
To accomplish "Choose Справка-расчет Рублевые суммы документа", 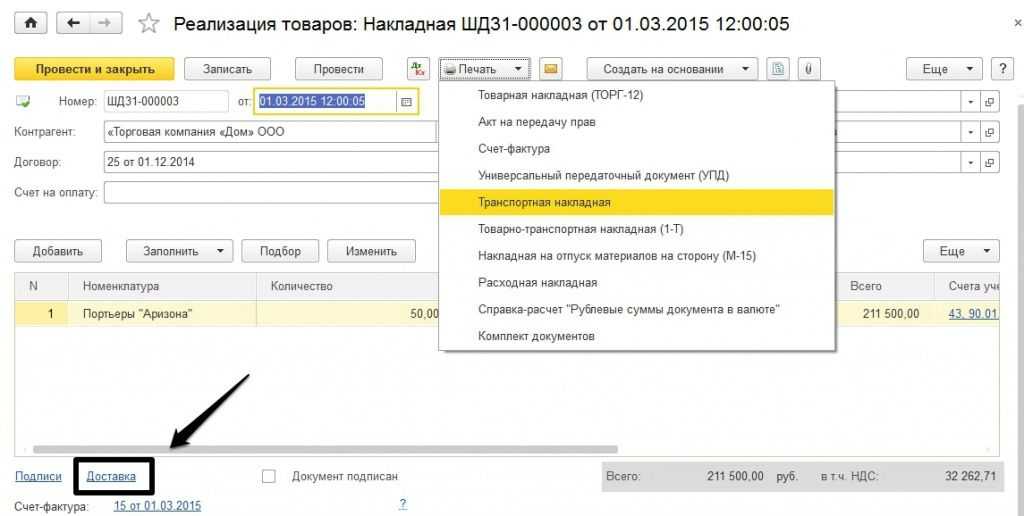I will [637, 310].
